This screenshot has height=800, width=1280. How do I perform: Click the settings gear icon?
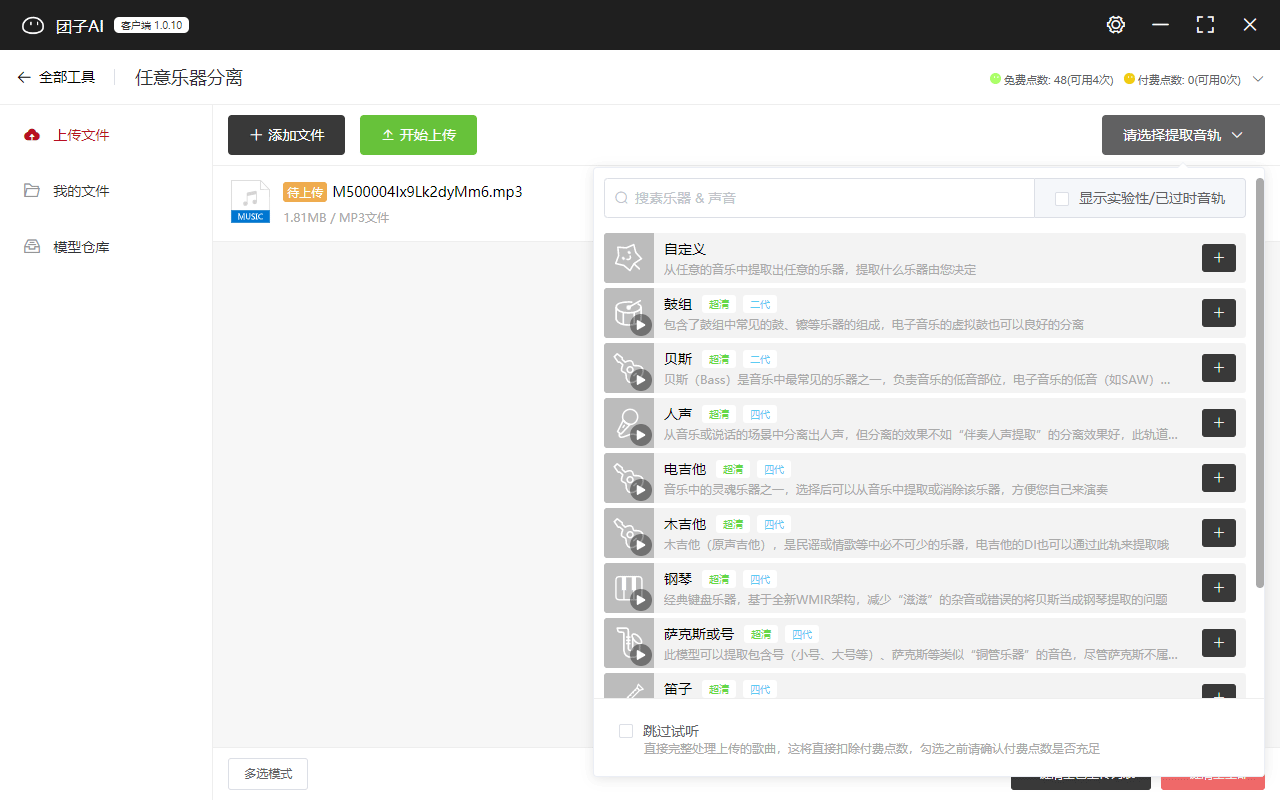click(1115, 24)
